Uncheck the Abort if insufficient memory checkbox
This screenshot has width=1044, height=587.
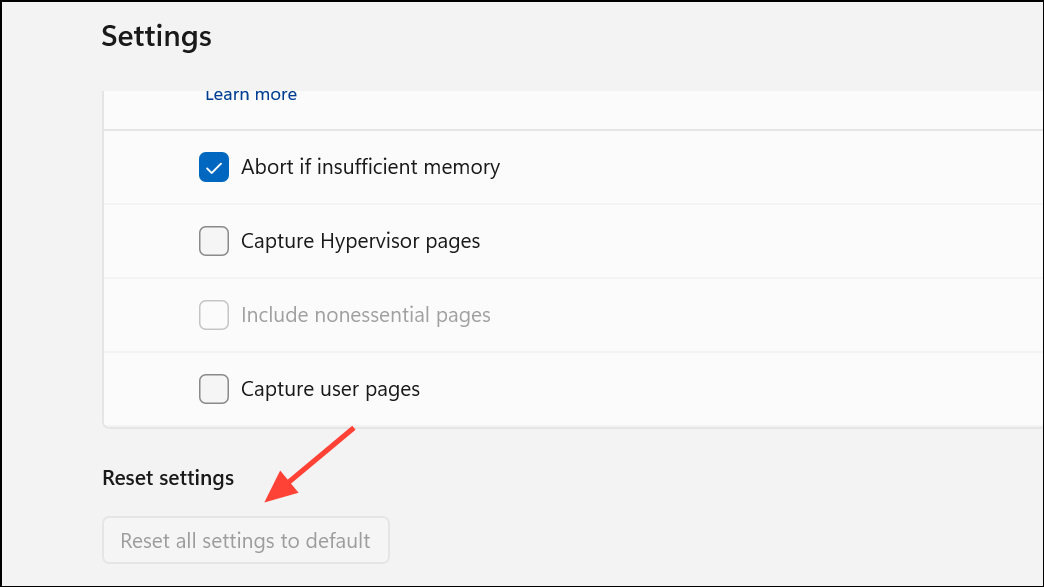coord(214,167)
